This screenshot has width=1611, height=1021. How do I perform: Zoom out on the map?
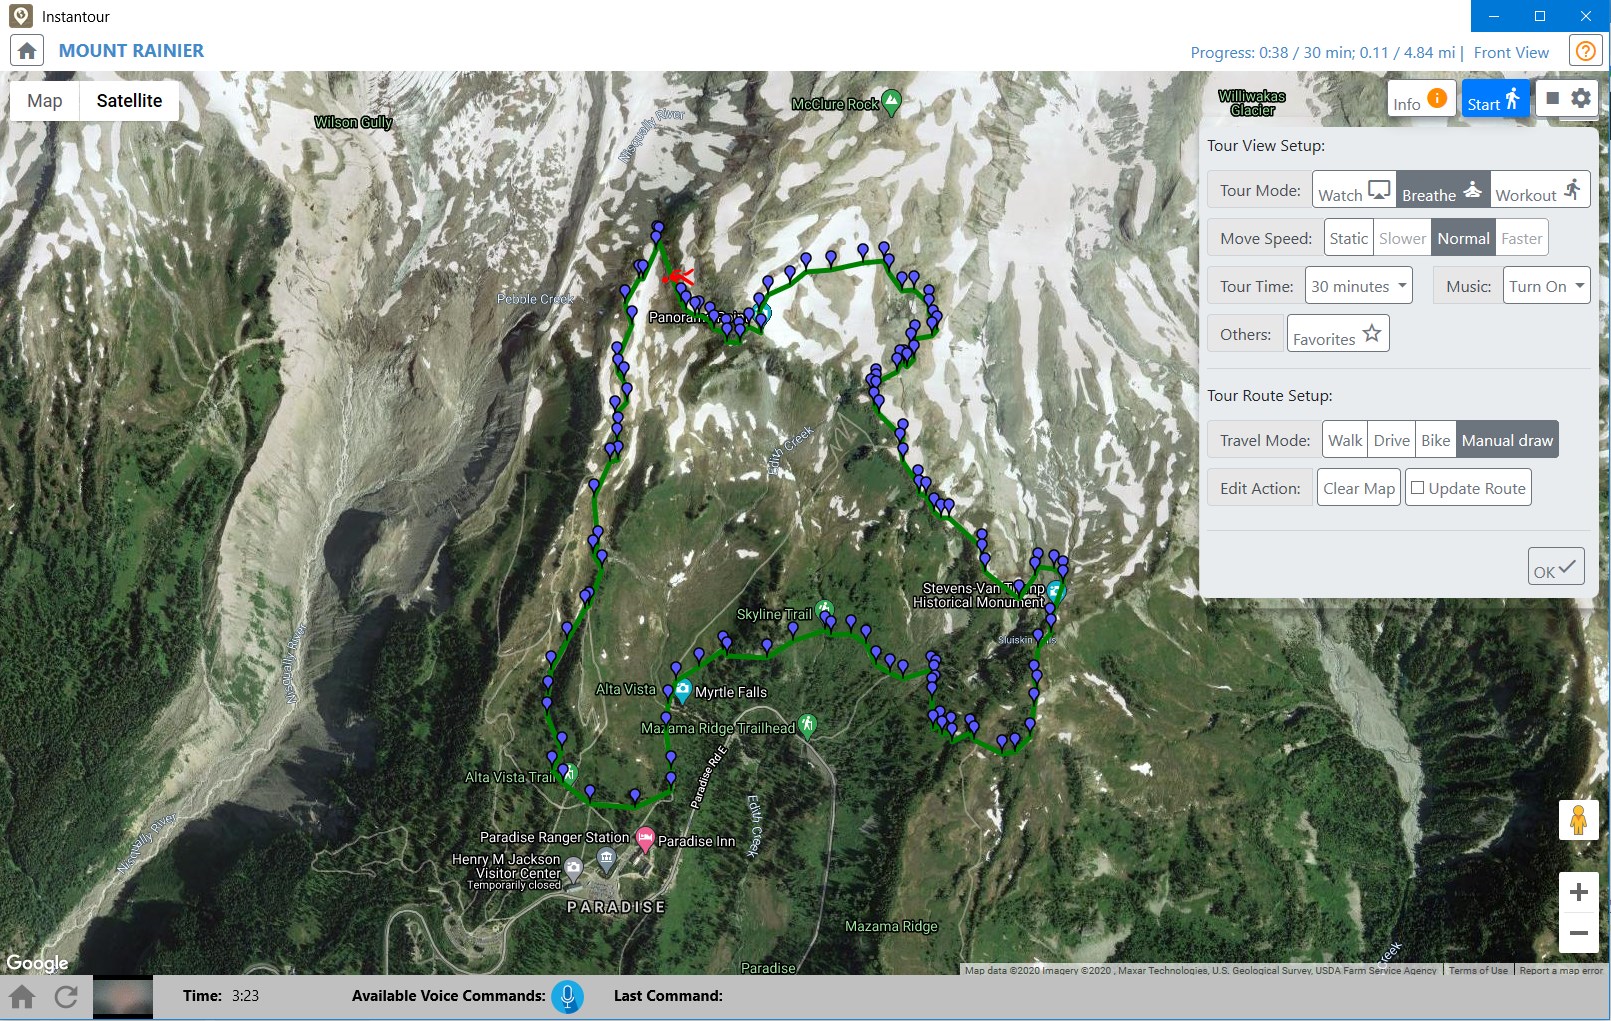1579,933
